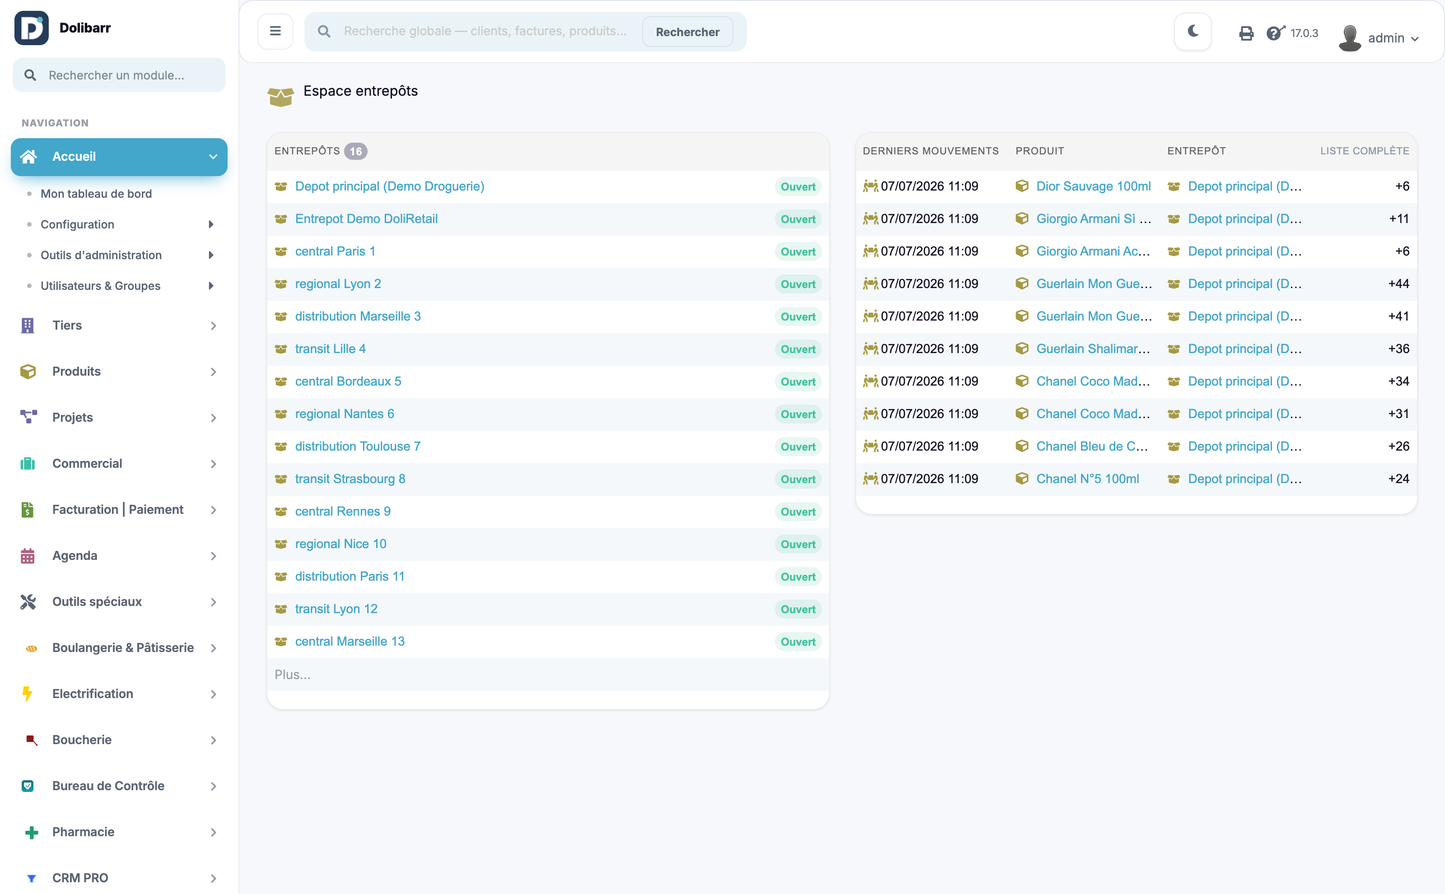The height and width of the screenshot is (894, 1445).
Task: Focus the module search field in the sidebar
Action: coord(119,75)
